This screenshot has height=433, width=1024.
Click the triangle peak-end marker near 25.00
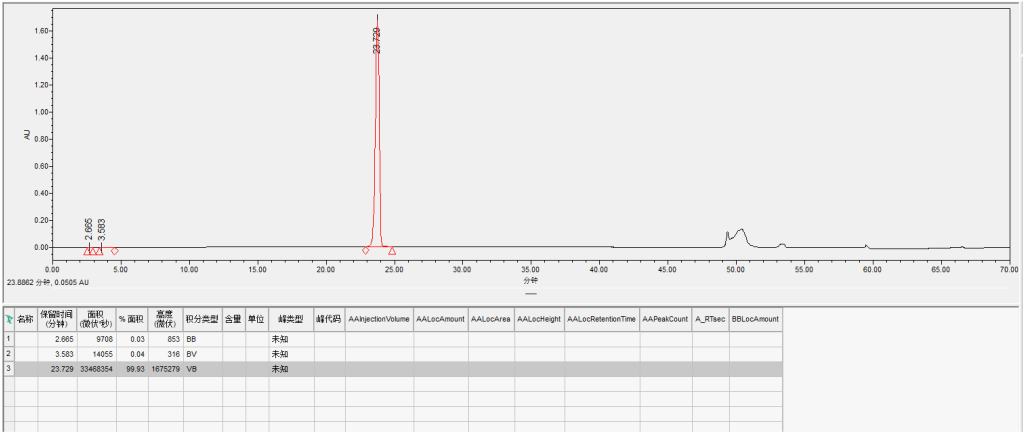click(x=392, y=251)
